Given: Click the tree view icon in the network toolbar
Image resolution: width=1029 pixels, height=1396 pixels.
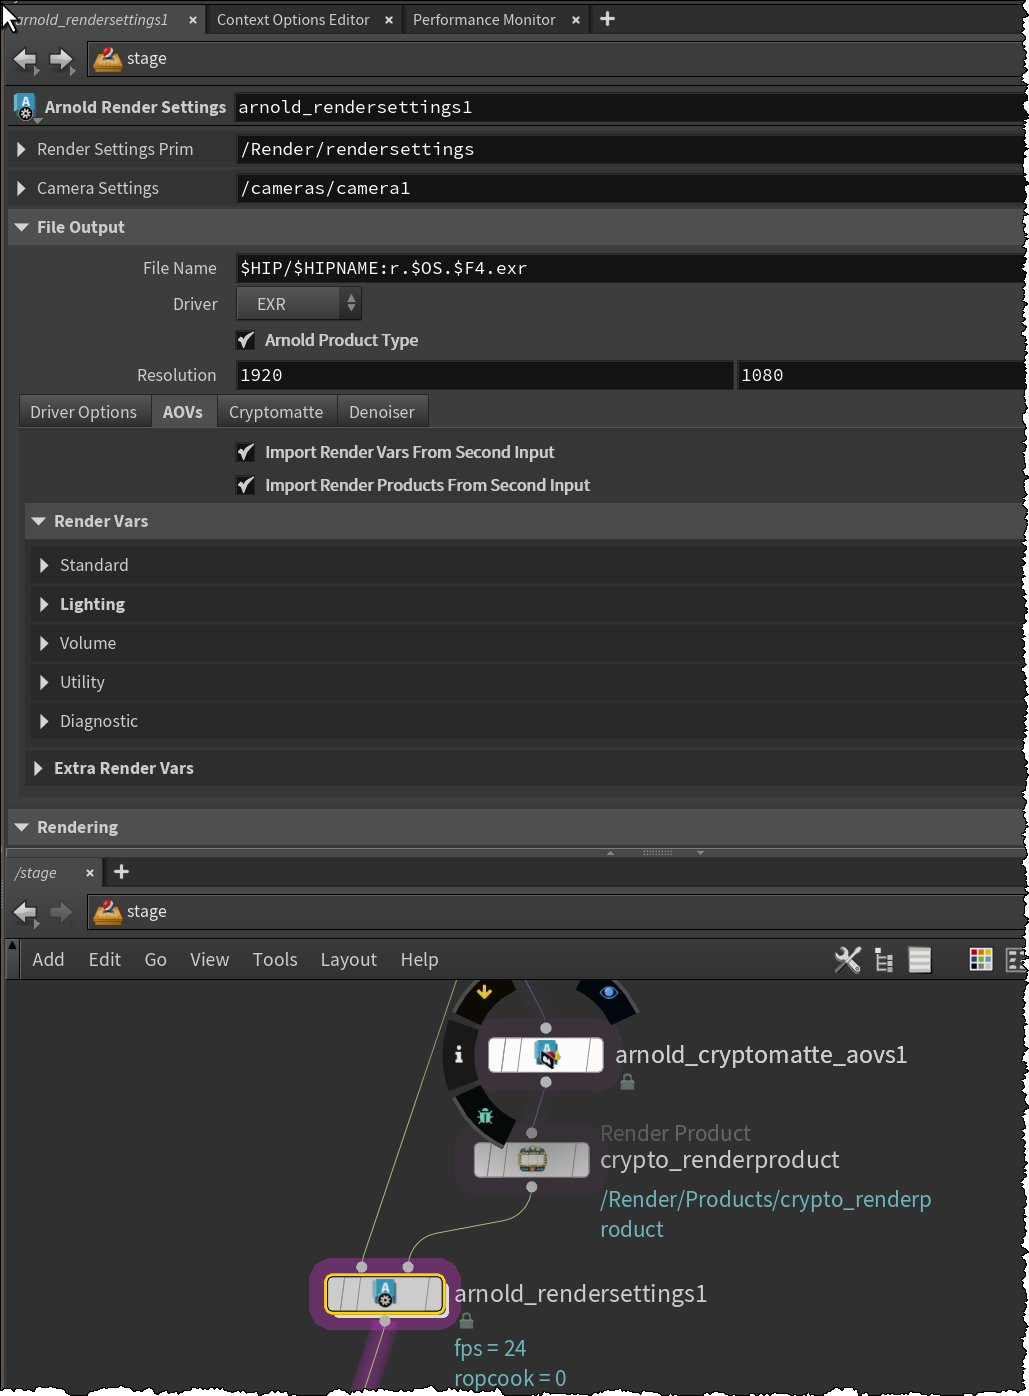Looking at the screenshot, I should coord(883,959).
